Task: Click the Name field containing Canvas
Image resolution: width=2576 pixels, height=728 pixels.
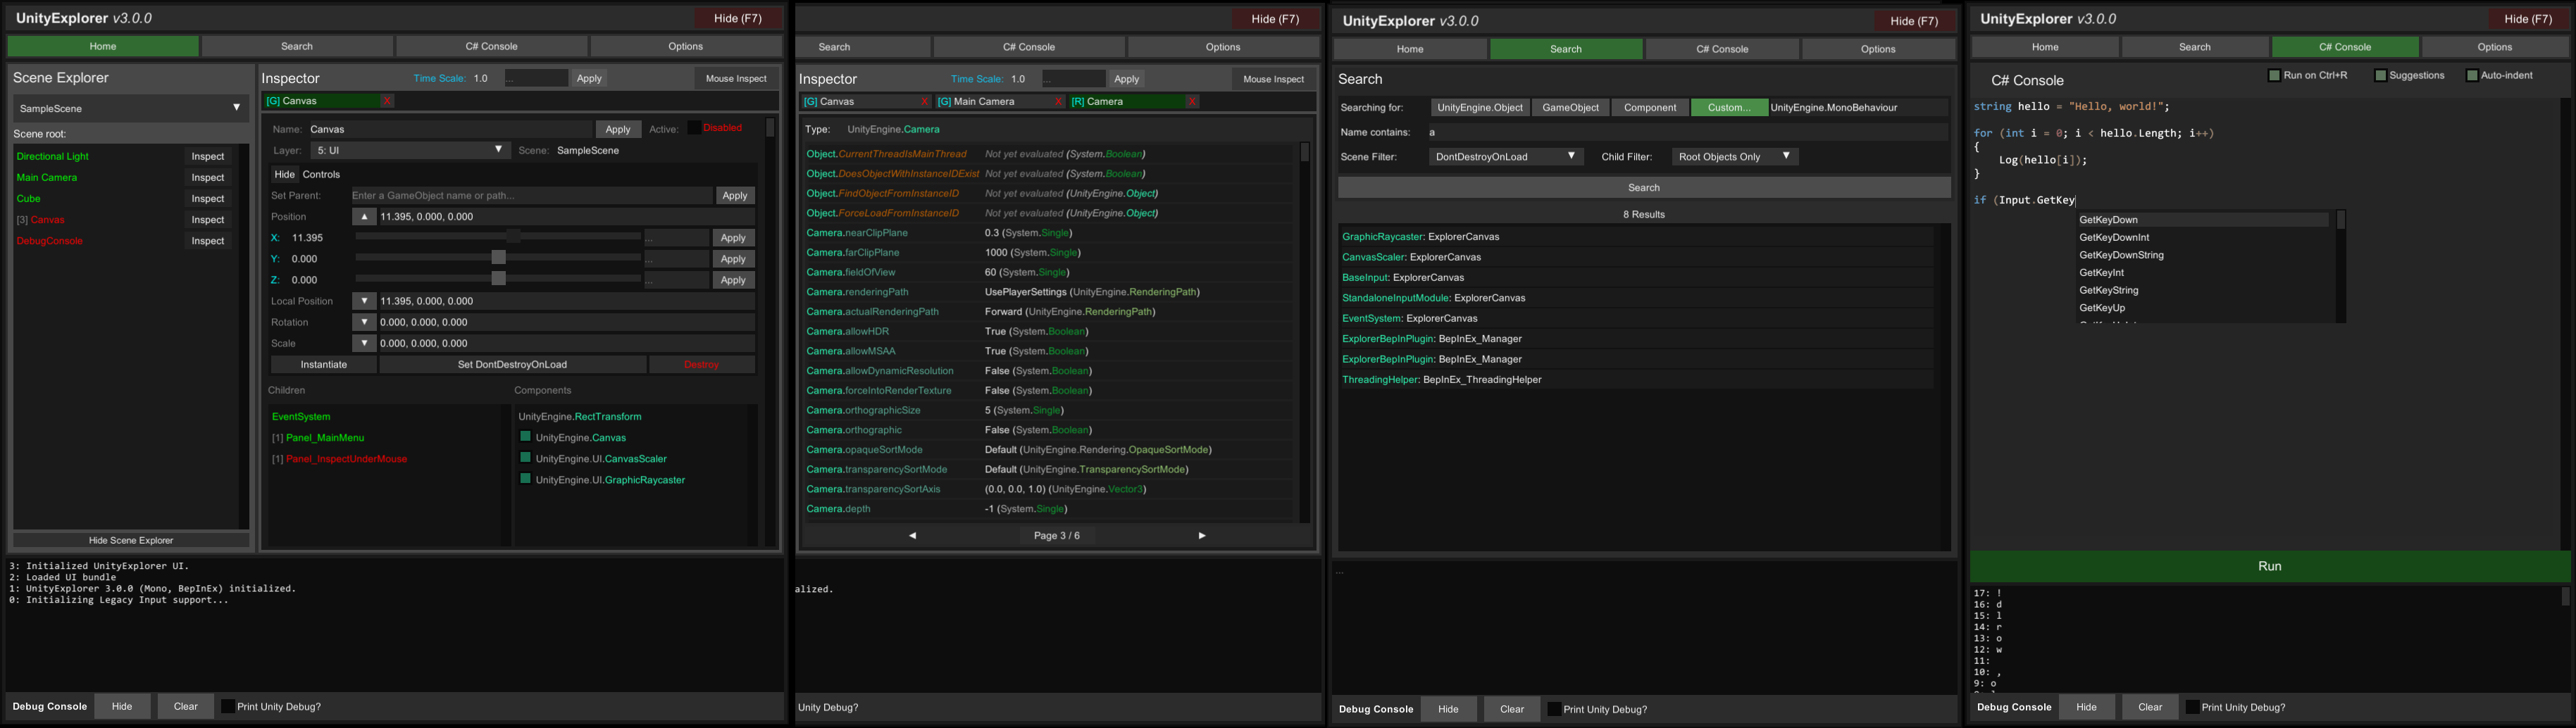Action: pyautogui.click(x=450, y=129)
